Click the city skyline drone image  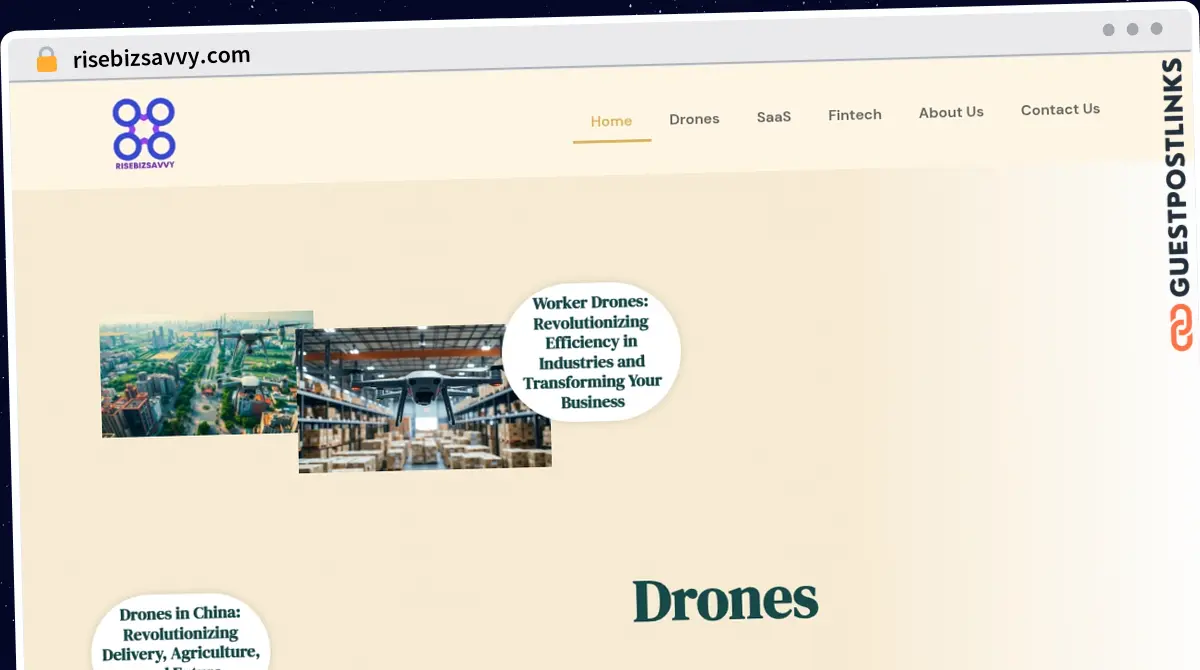[200, 373]
